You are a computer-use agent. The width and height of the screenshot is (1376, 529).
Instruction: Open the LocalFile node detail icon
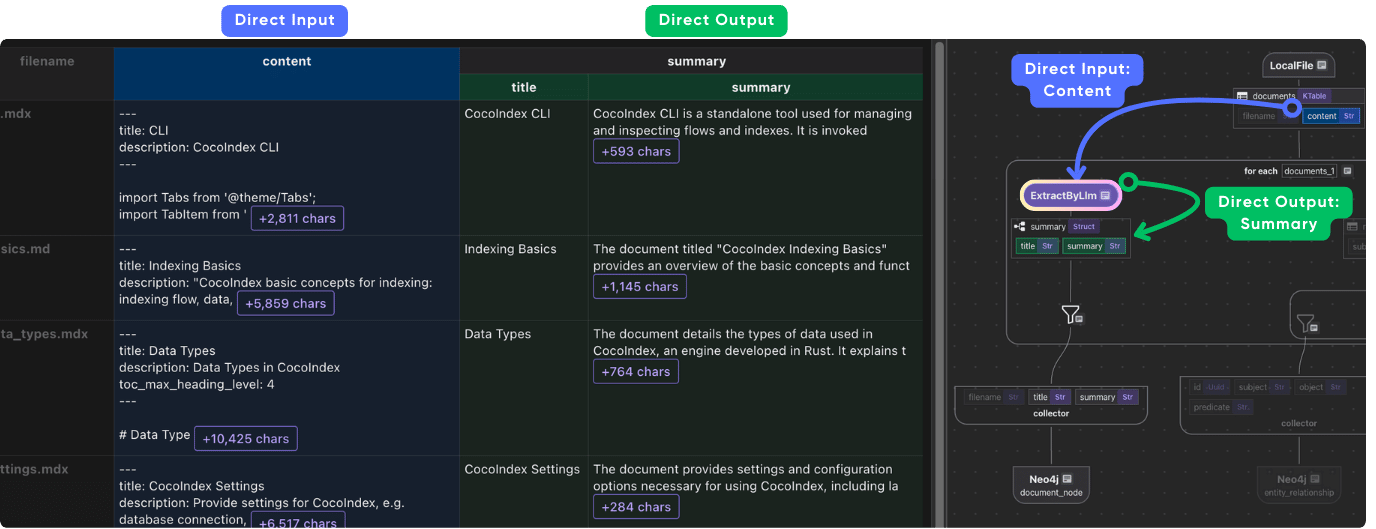coord(1321,66)
